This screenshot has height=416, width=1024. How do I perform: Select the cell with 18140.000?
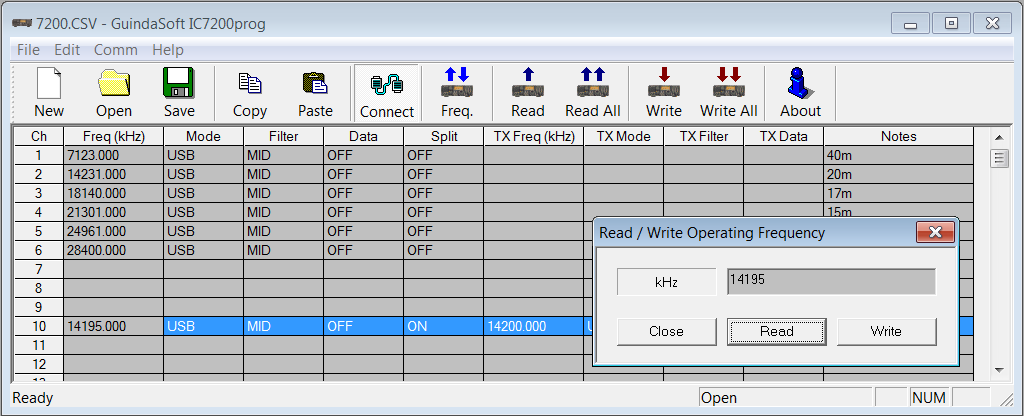point(114,193)
